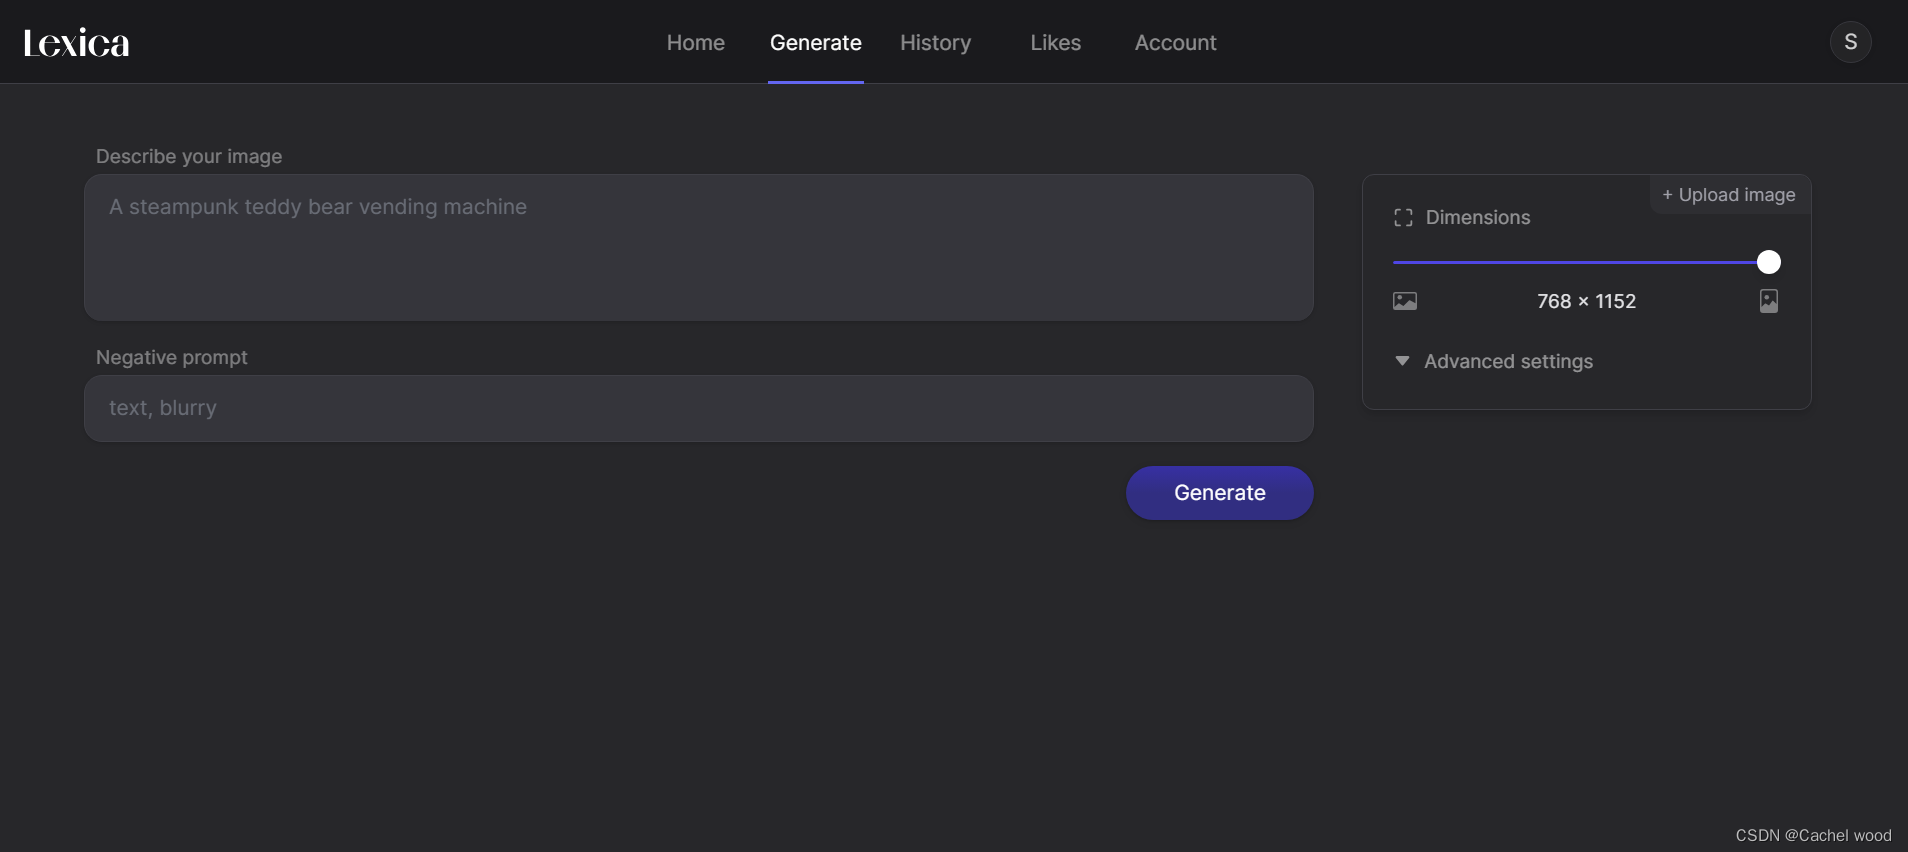
Task: Click the Dimensions frame icon
Action: click(1403, 218)
